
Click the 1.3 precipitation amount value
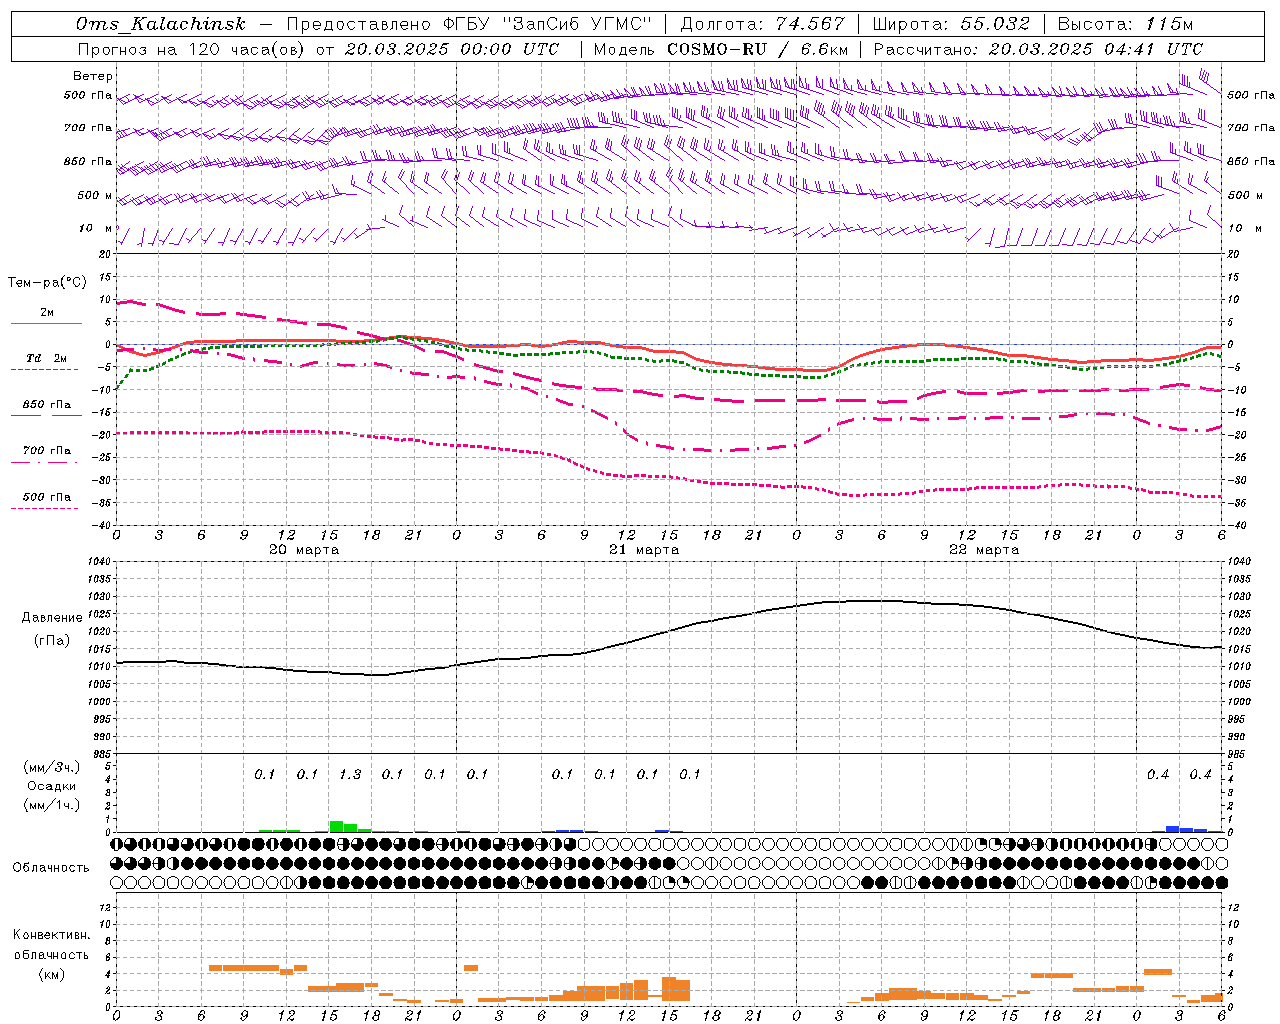tap(350, 774)
